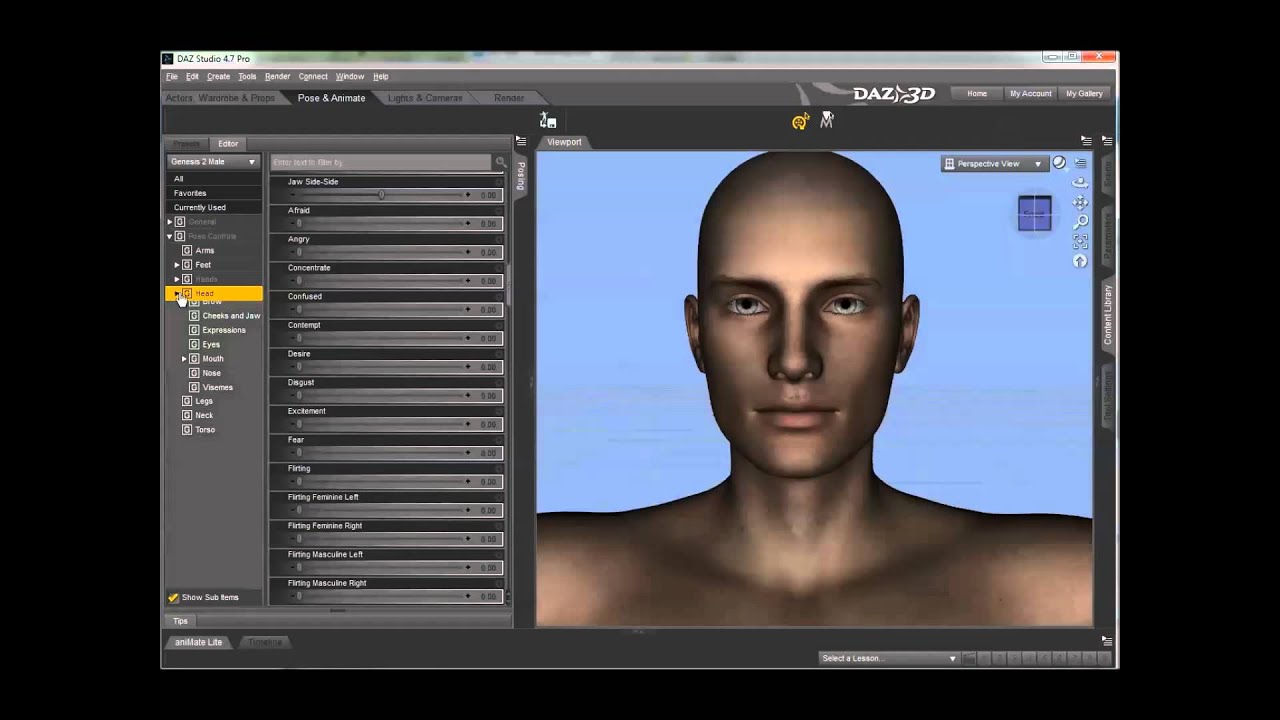Image resolution: width=1280 pixels, height=720 pixels.
Task: Toggle the Show Sub Items checkbox
Action: pyautogui.click(x=173, y=598)
